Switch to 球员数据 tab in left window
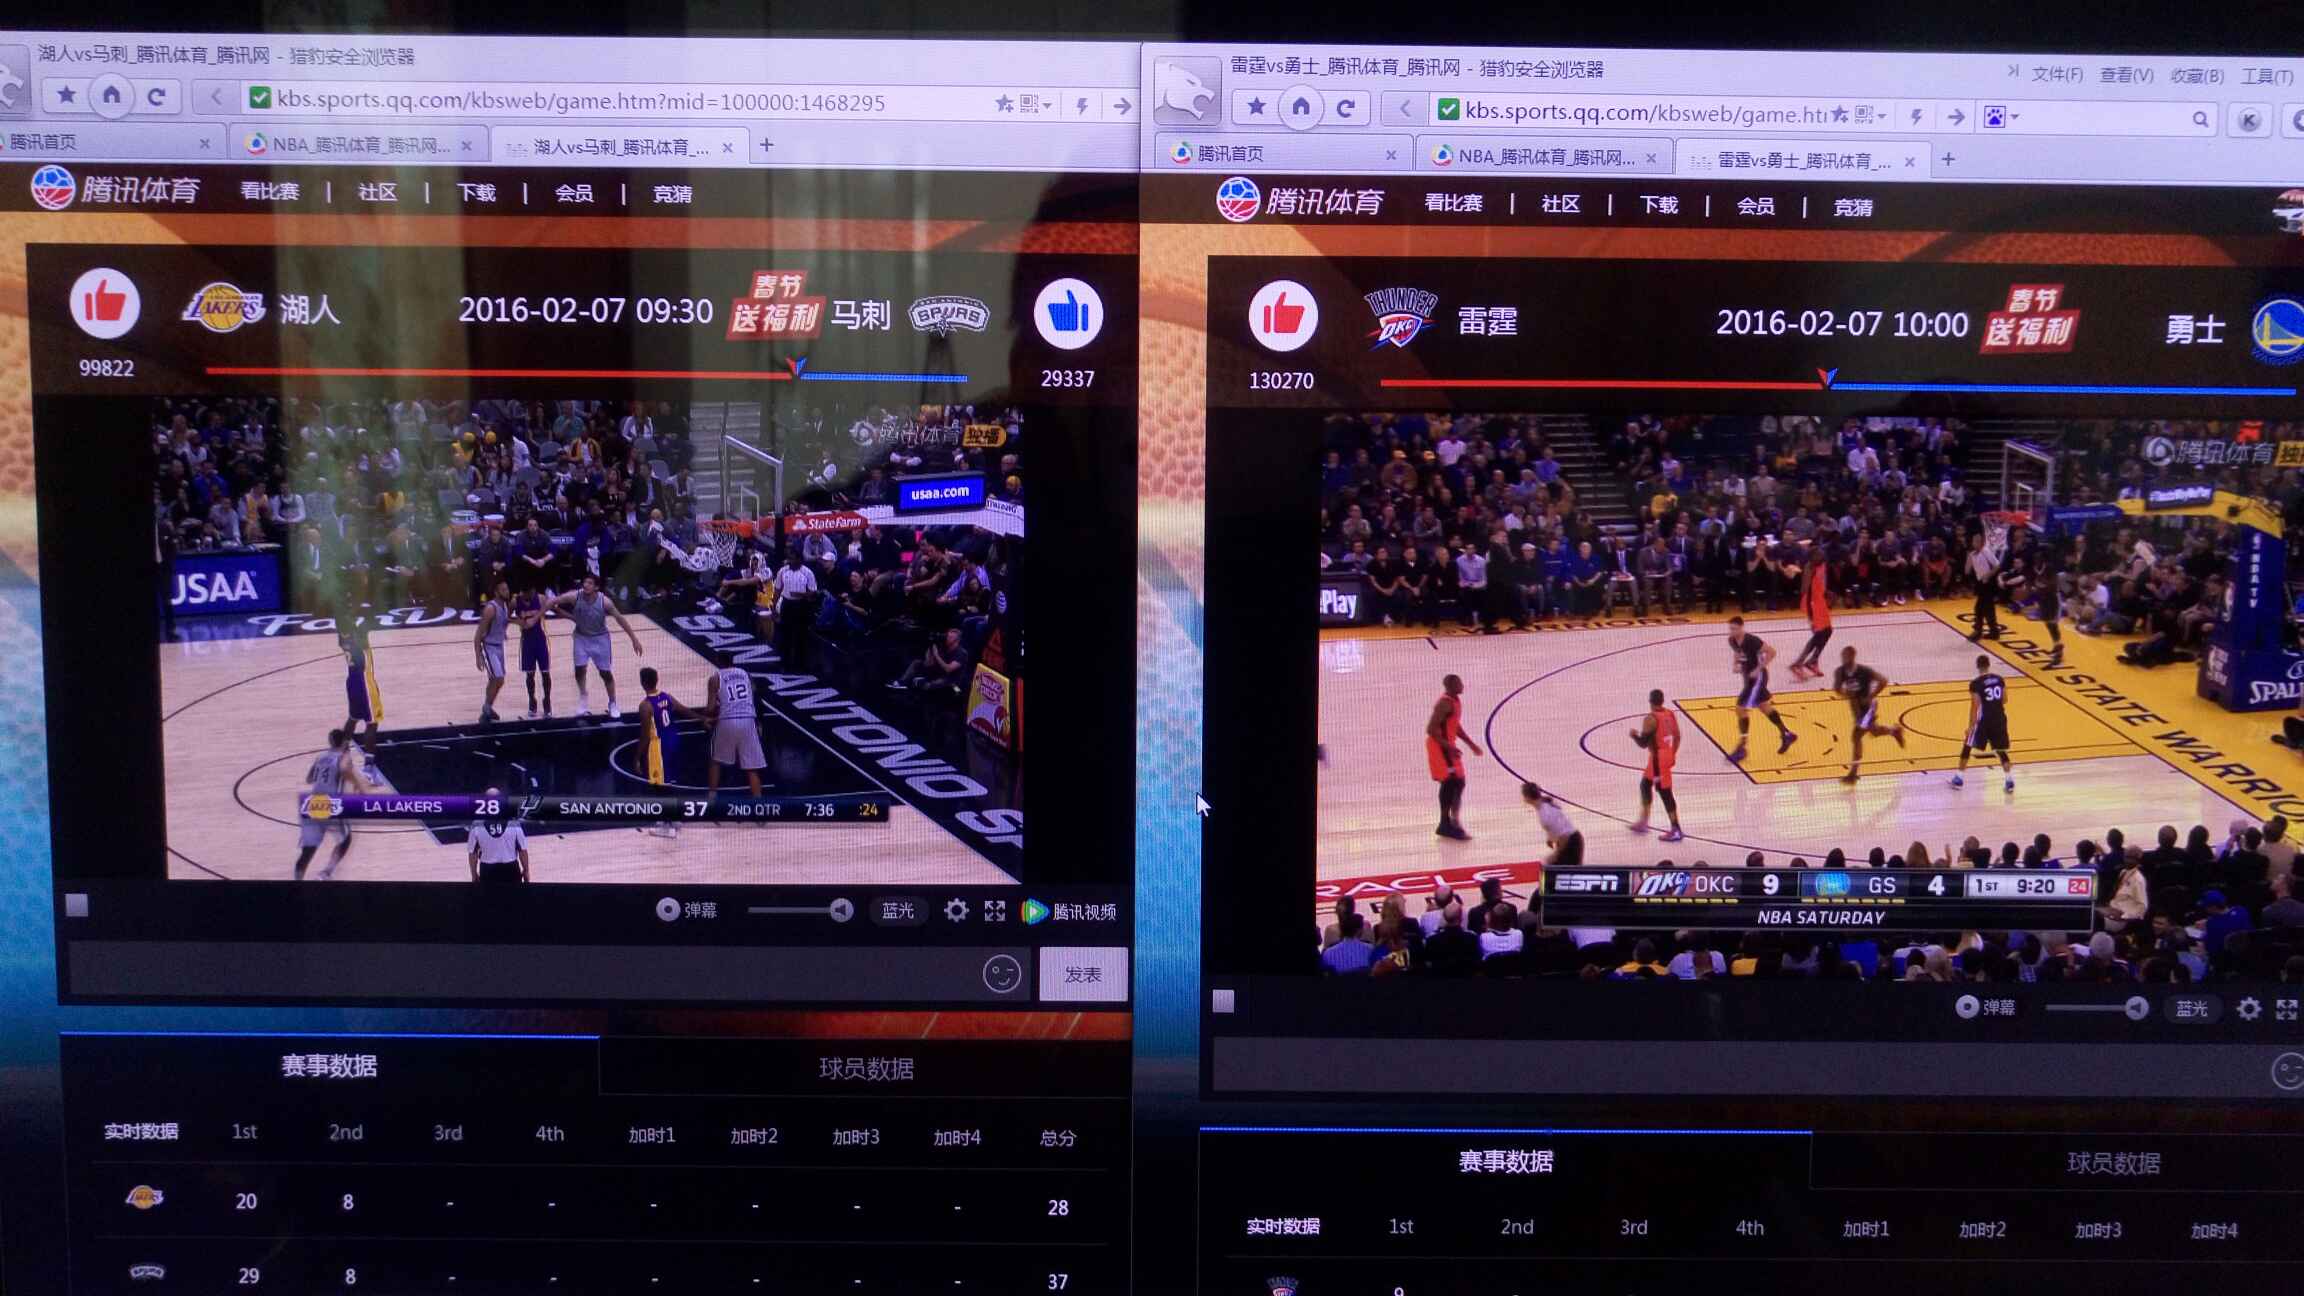Viewport: 2304px width, 1296px height. [x=865, y=1068]
